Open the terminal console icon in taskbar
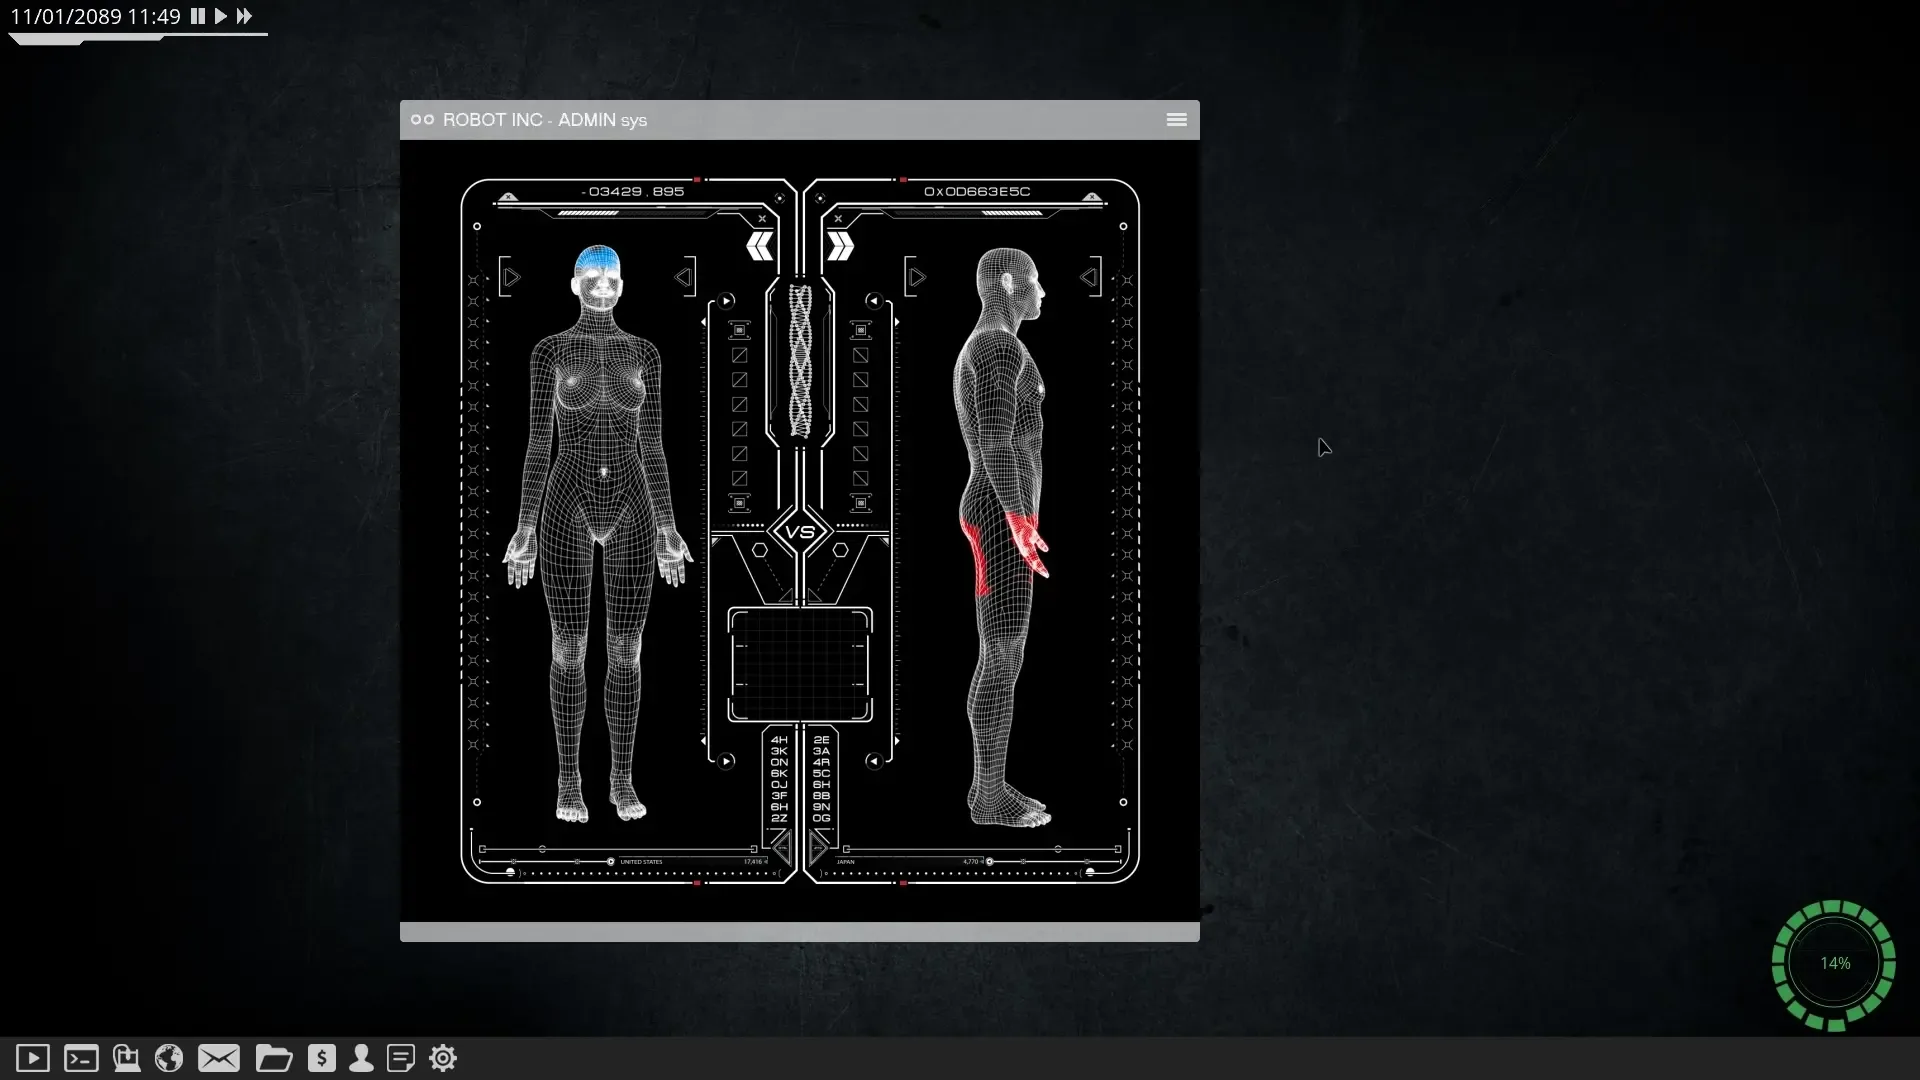1920x1080 pixels. pyautogui.click(x=81, y=1058)
